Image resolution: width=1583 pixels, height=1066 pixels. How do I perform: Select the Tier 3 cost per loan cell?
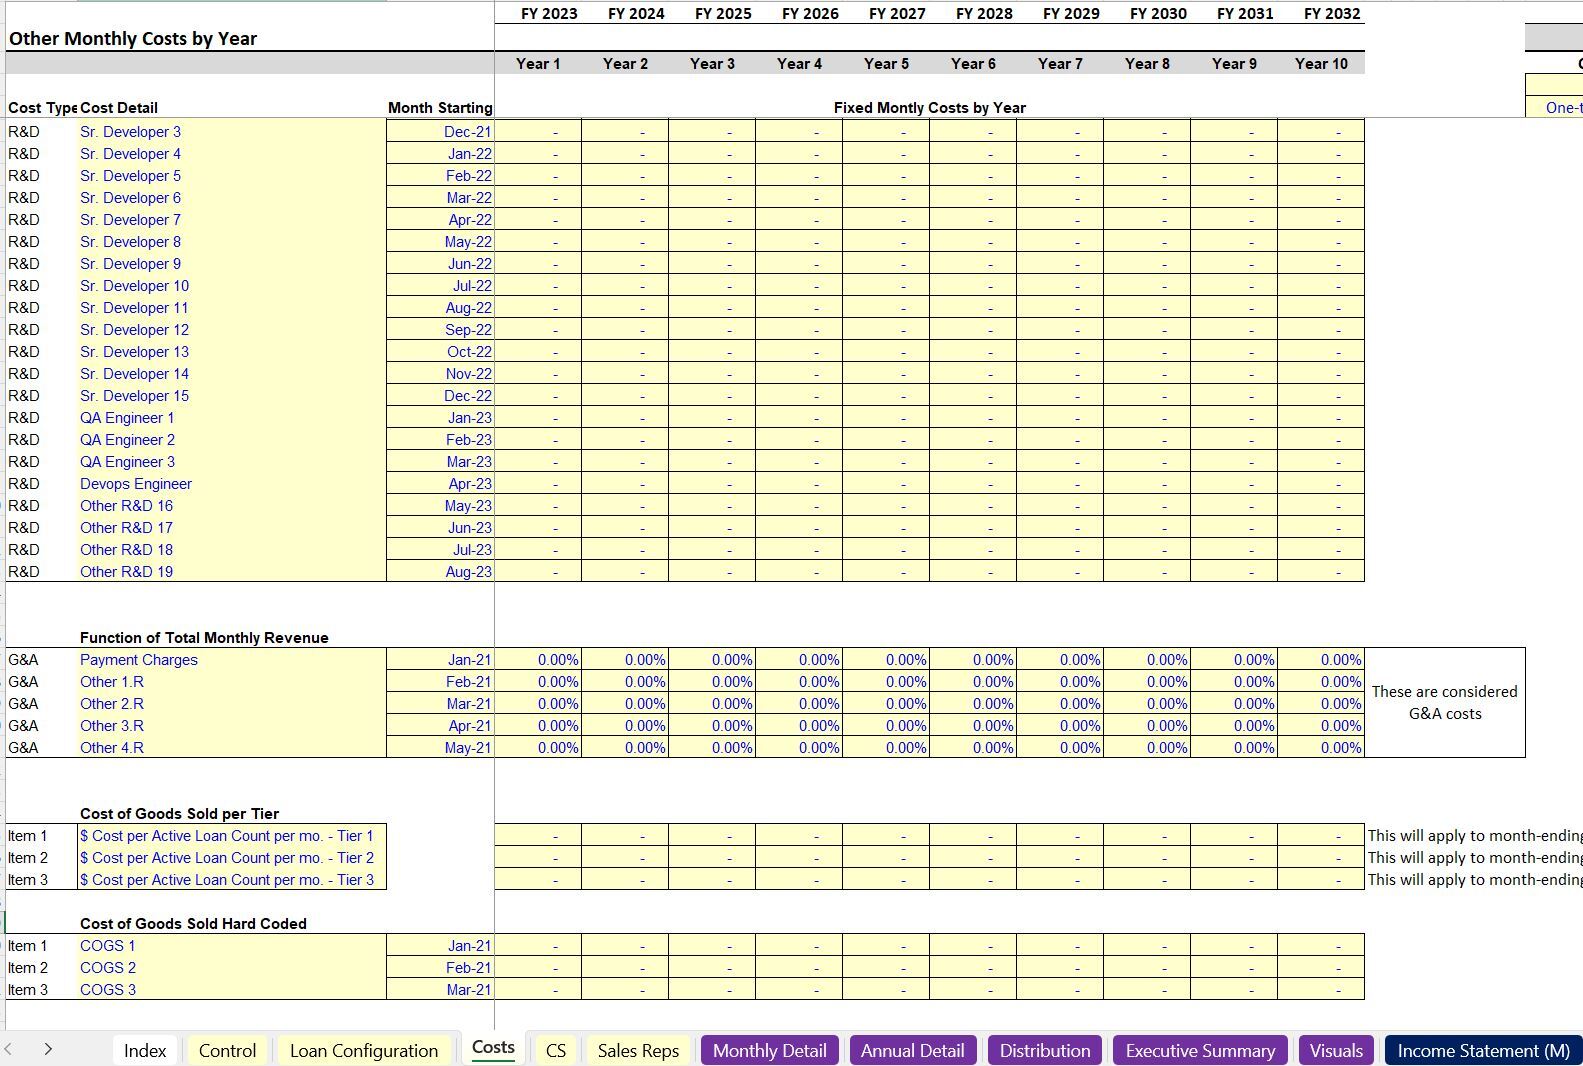[232, 879]
